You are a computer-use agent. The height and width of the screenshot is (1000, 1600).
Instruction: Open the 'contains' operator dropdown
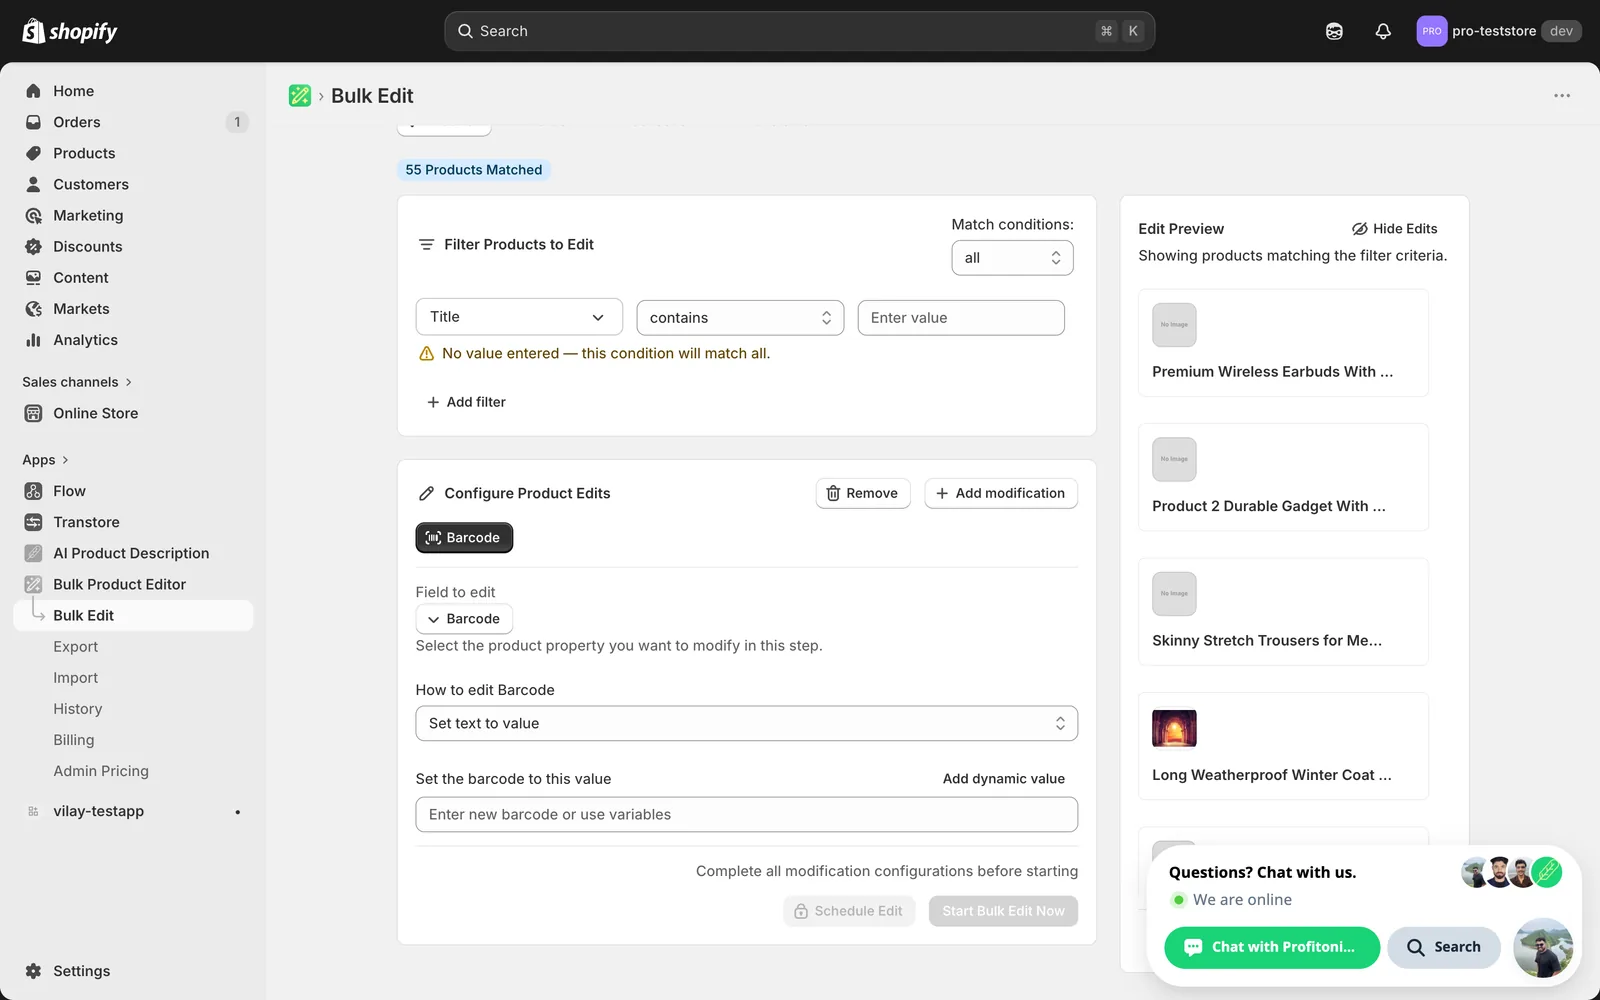click(740, 318)
